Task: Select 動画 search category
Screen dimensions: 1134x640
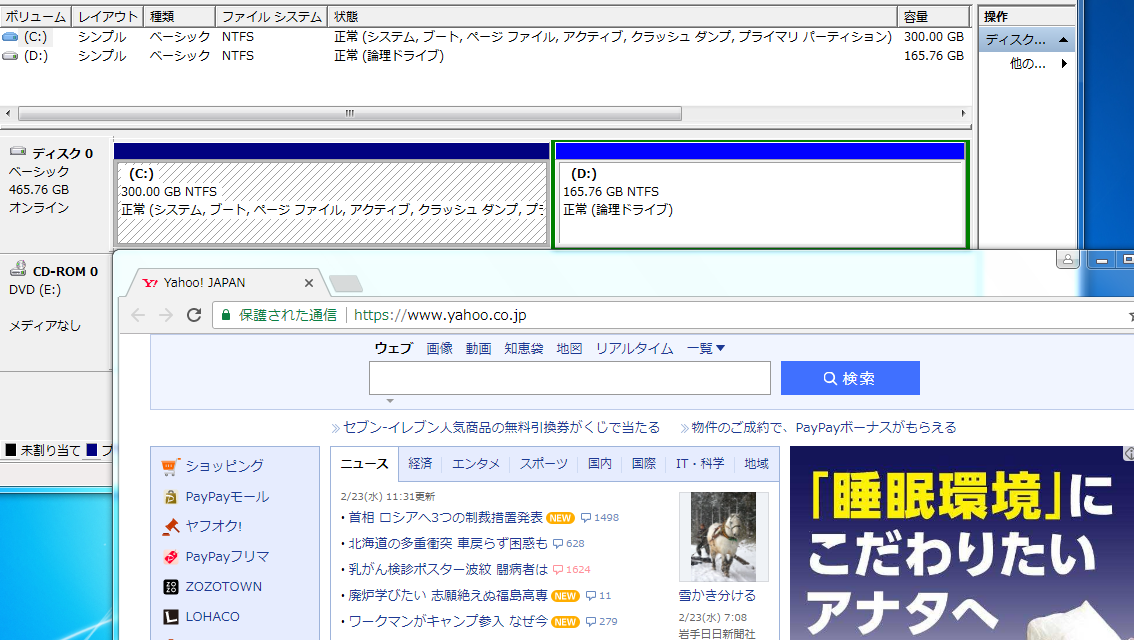Action: 479,349
